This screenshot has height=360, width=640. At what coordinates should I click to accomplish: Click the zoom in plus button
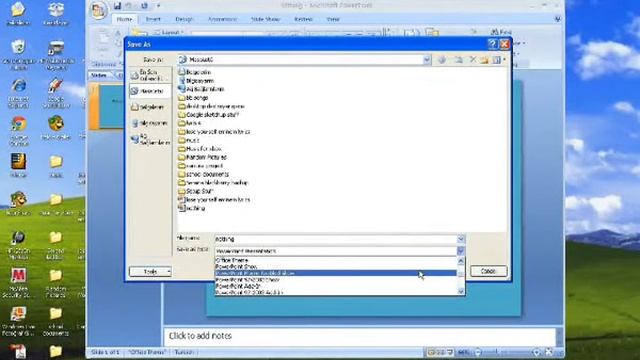click(536, 352)
